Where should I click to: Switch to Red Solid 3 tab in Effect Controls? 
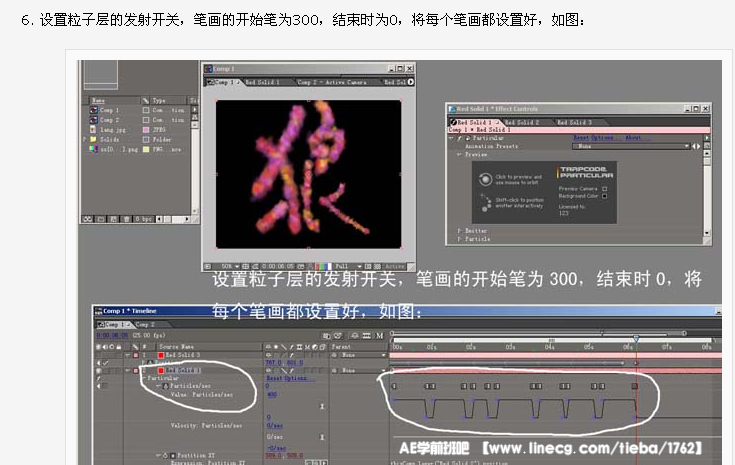574,122
